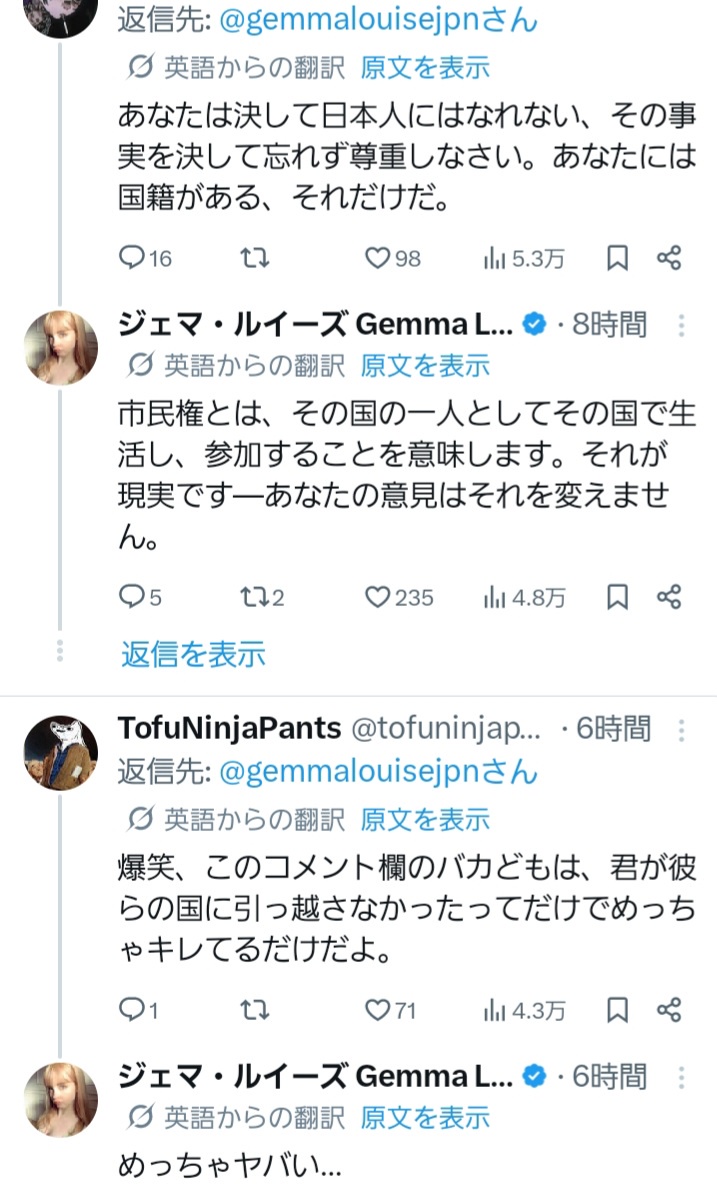Show original text of the top reply
The image size is (717, 1195).
point(425,68)
